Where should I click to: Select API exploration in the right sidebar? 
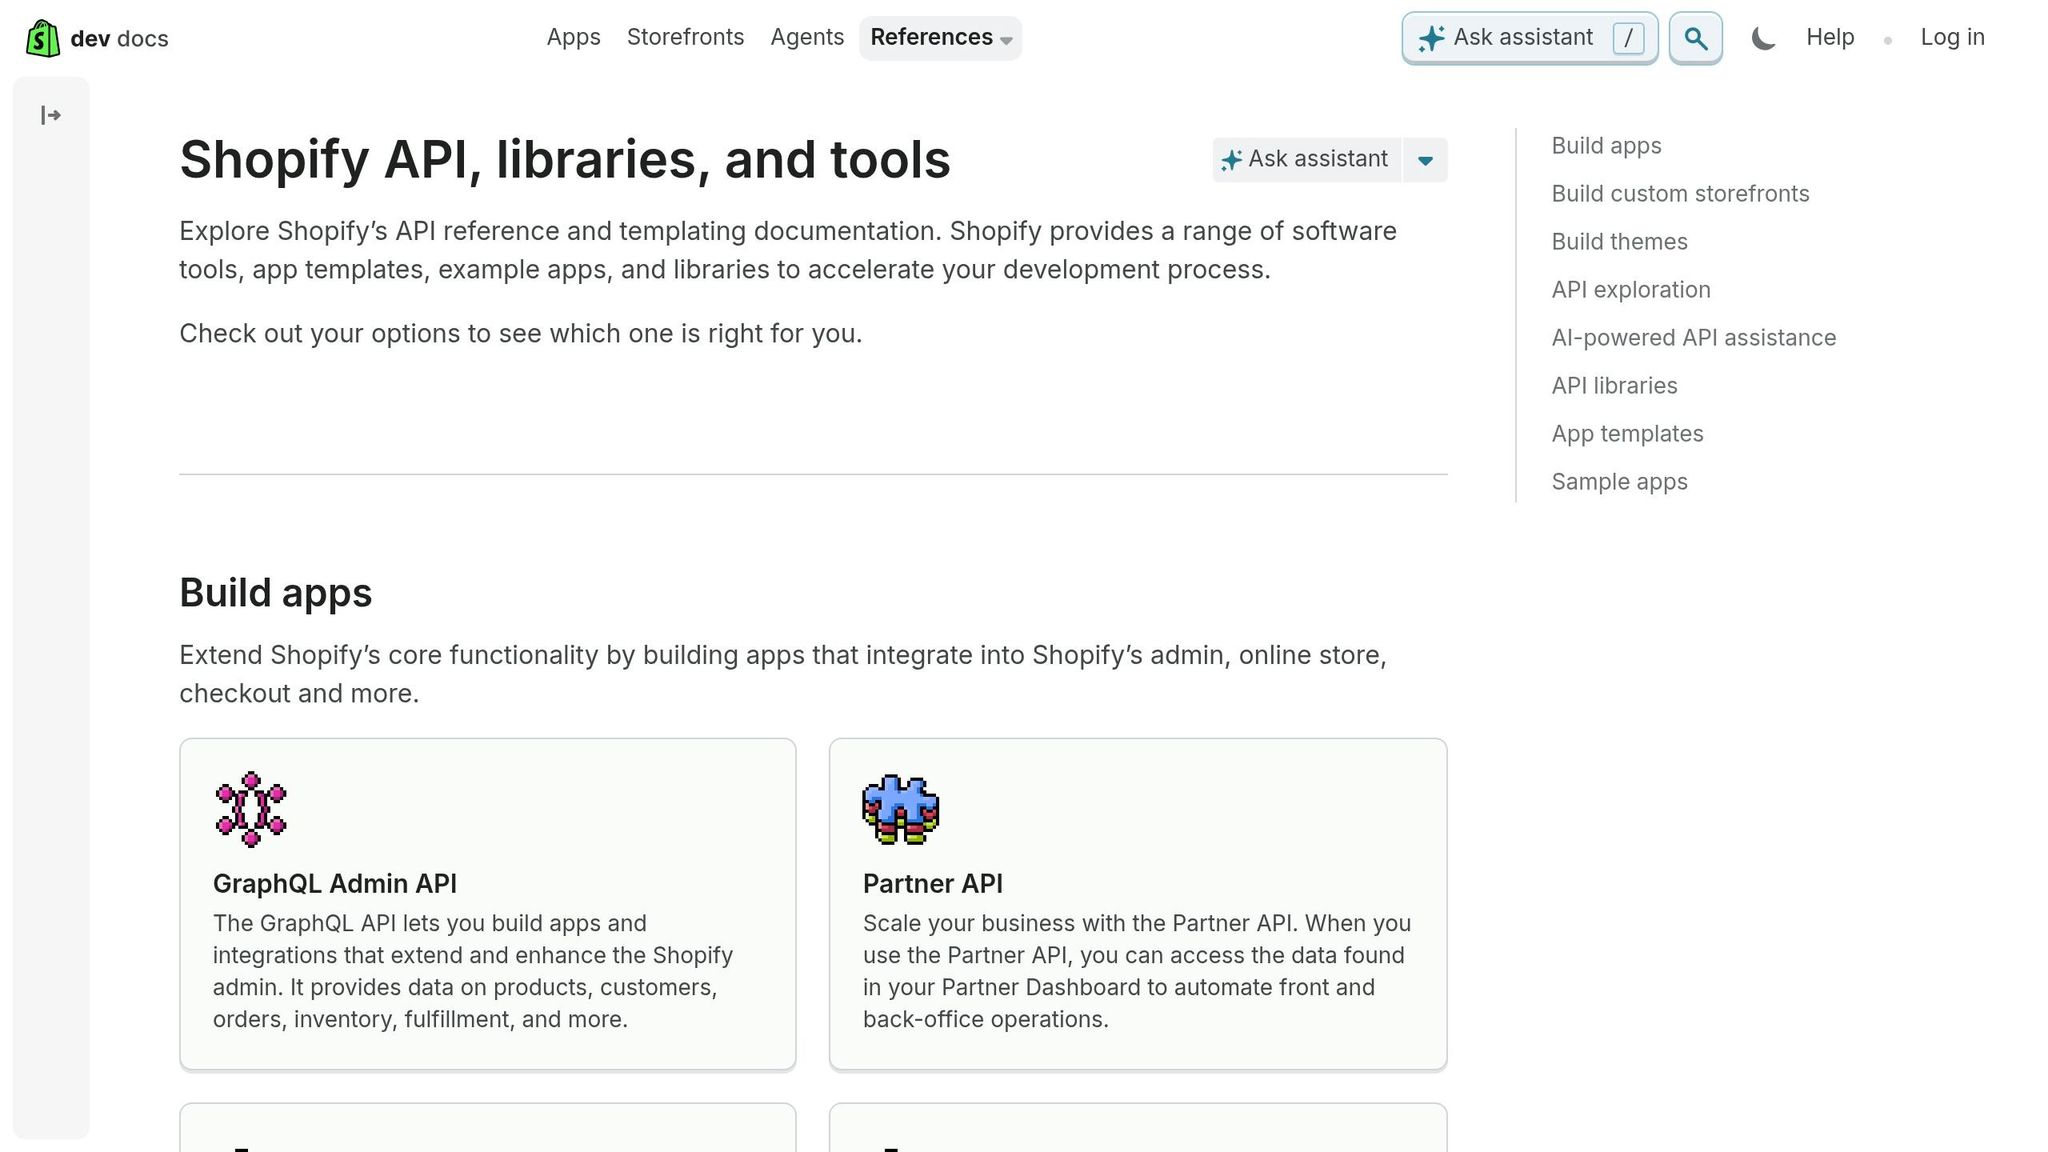click(1630, 289)
